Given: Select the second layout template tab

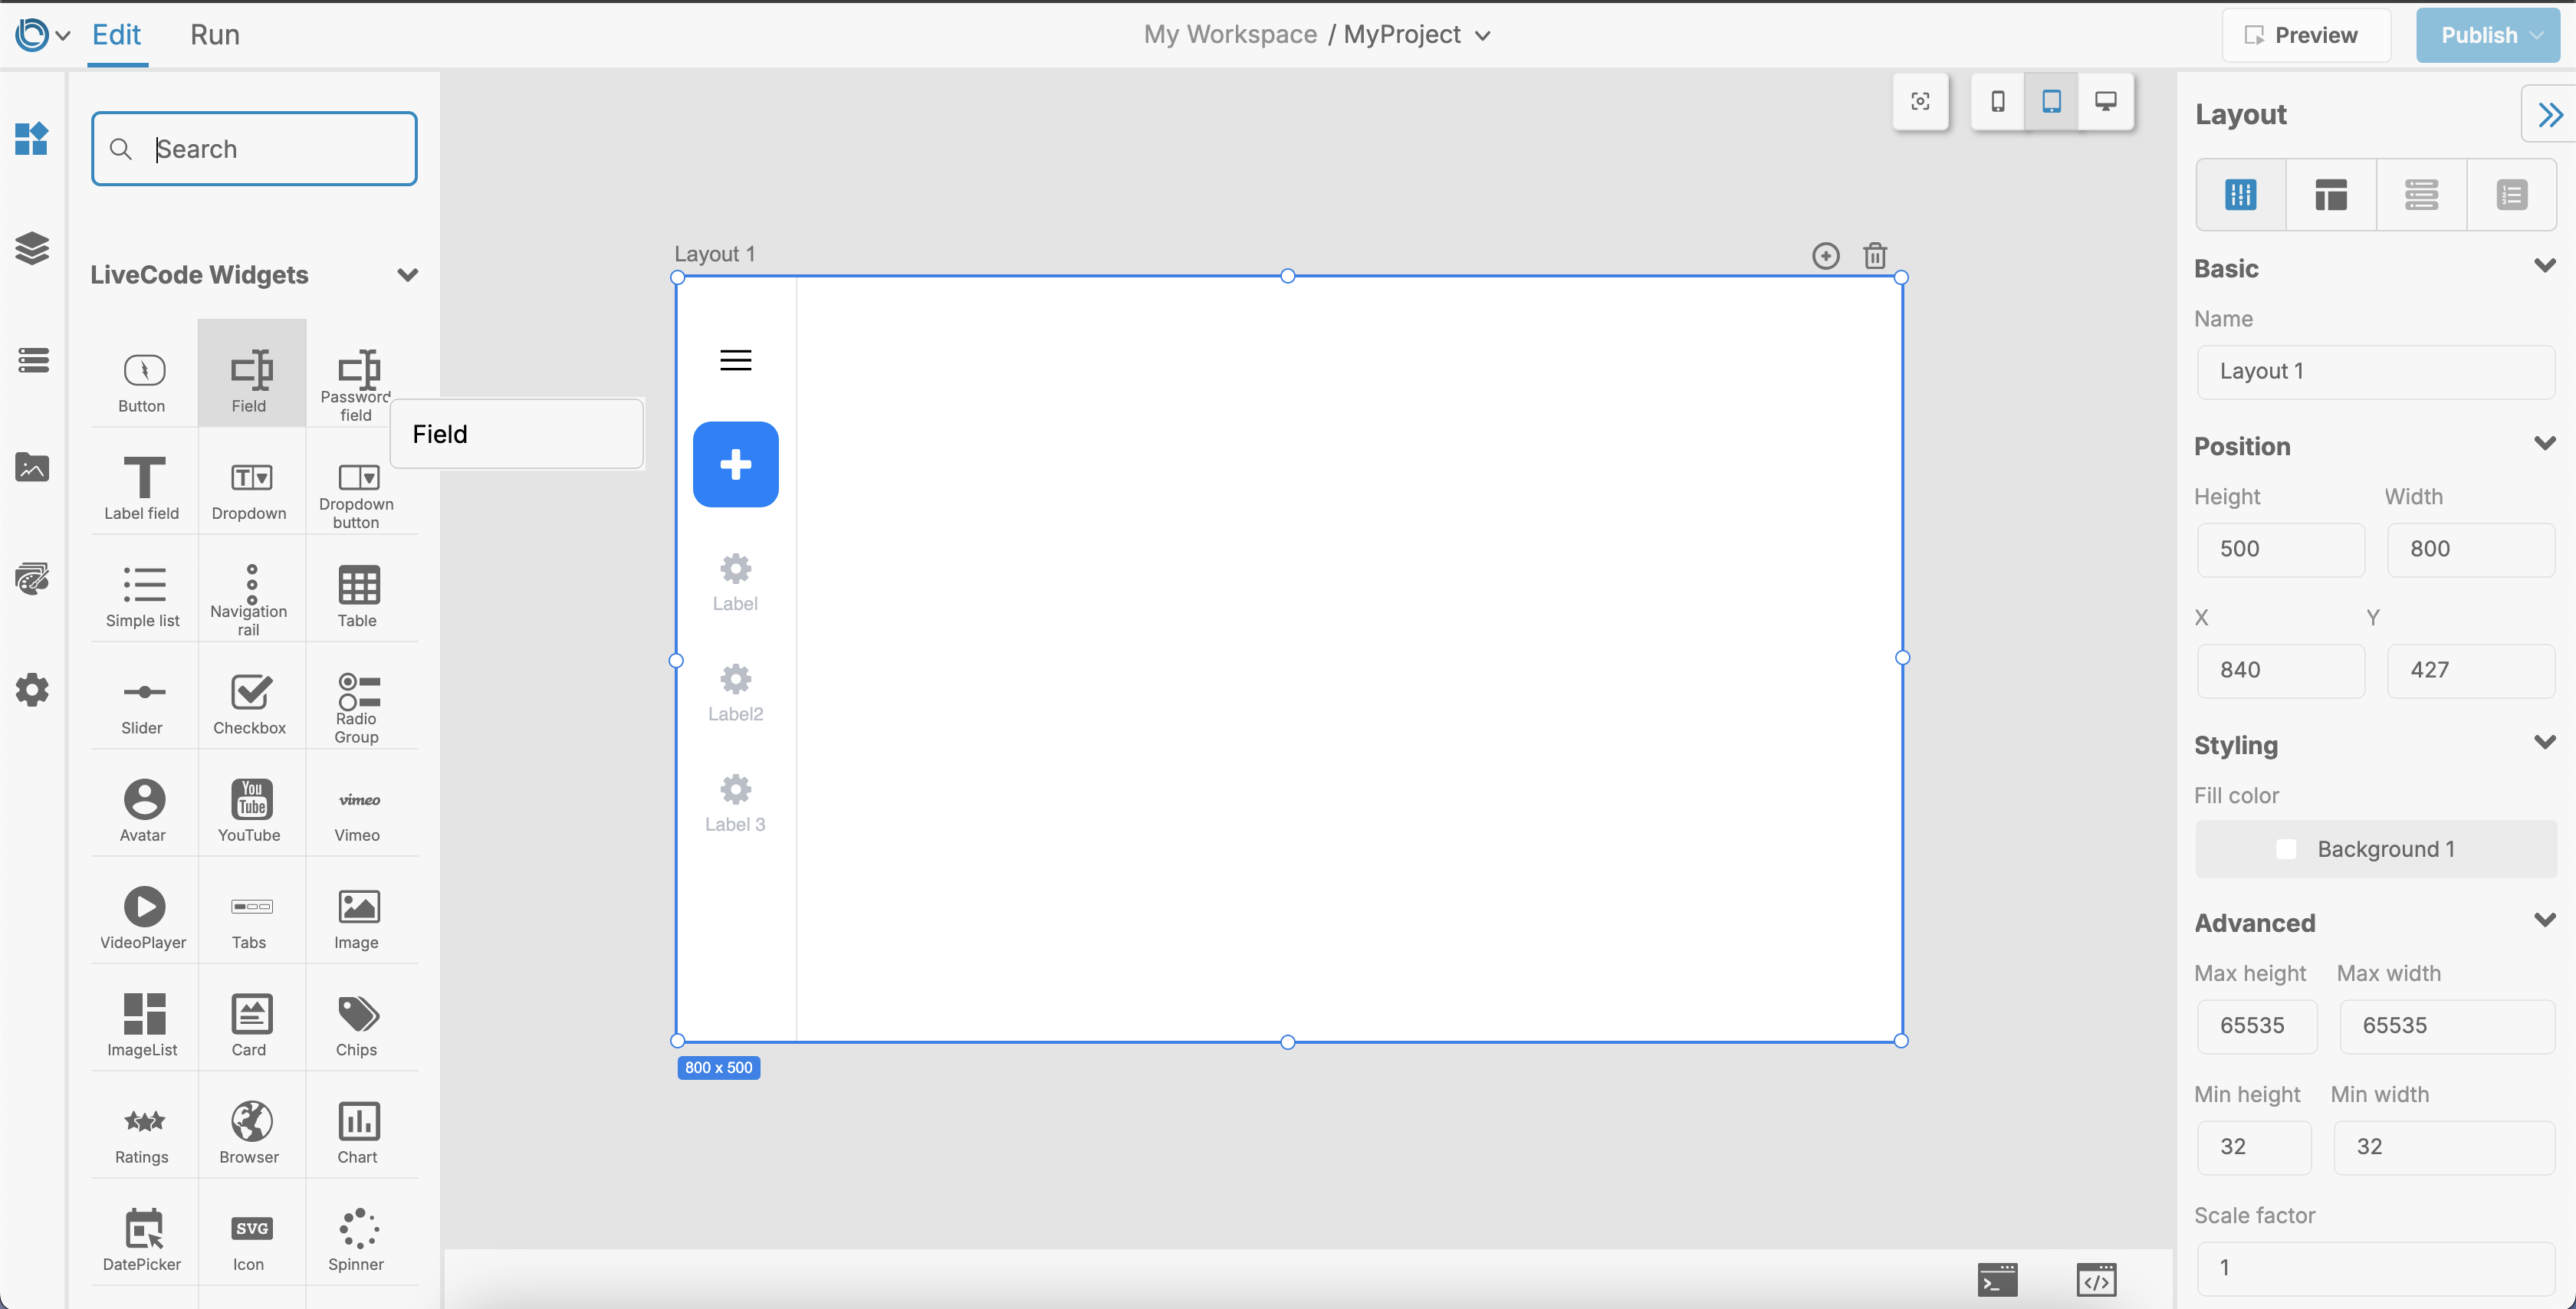Looking at the screenshot, I should click(x=2330, y=194).
